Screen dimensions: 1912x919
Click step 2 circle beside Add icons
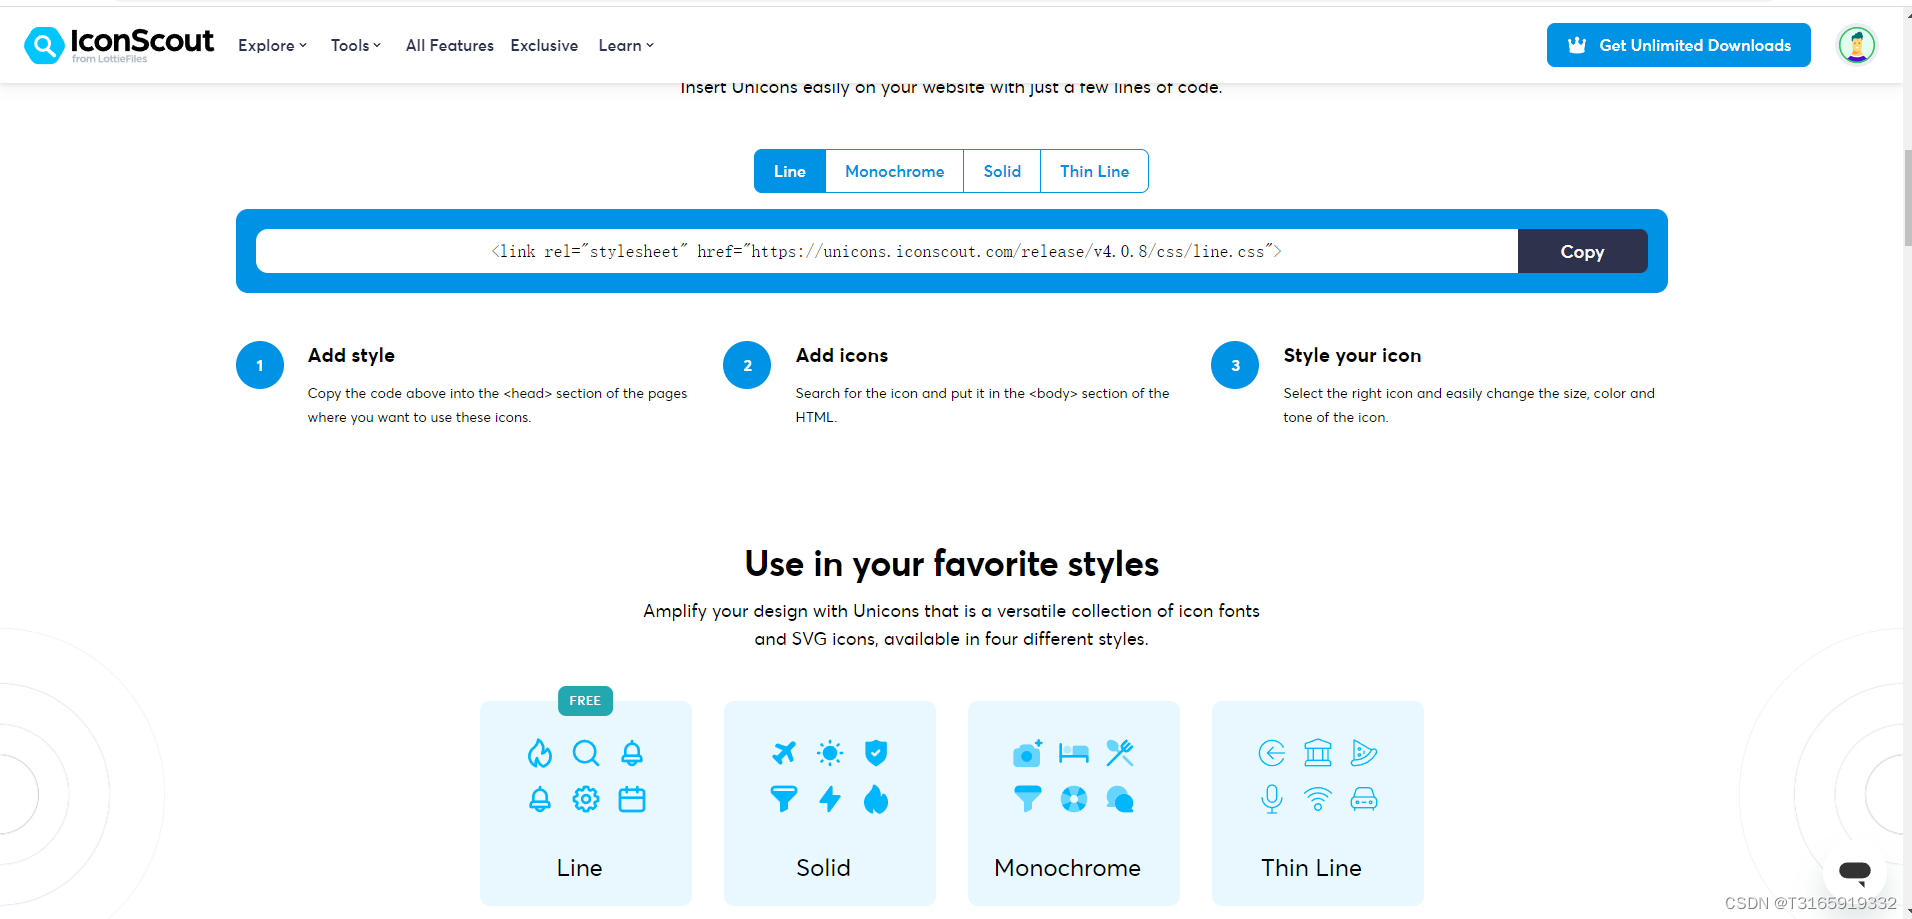[747, 365]
